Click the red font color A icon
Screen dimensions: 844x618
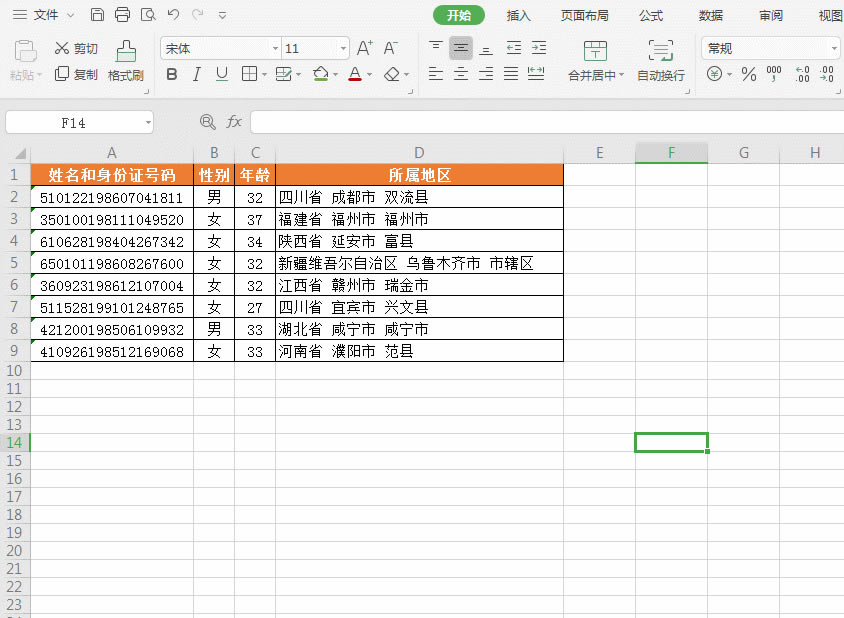pyautogui.click(x=355, y=74)
